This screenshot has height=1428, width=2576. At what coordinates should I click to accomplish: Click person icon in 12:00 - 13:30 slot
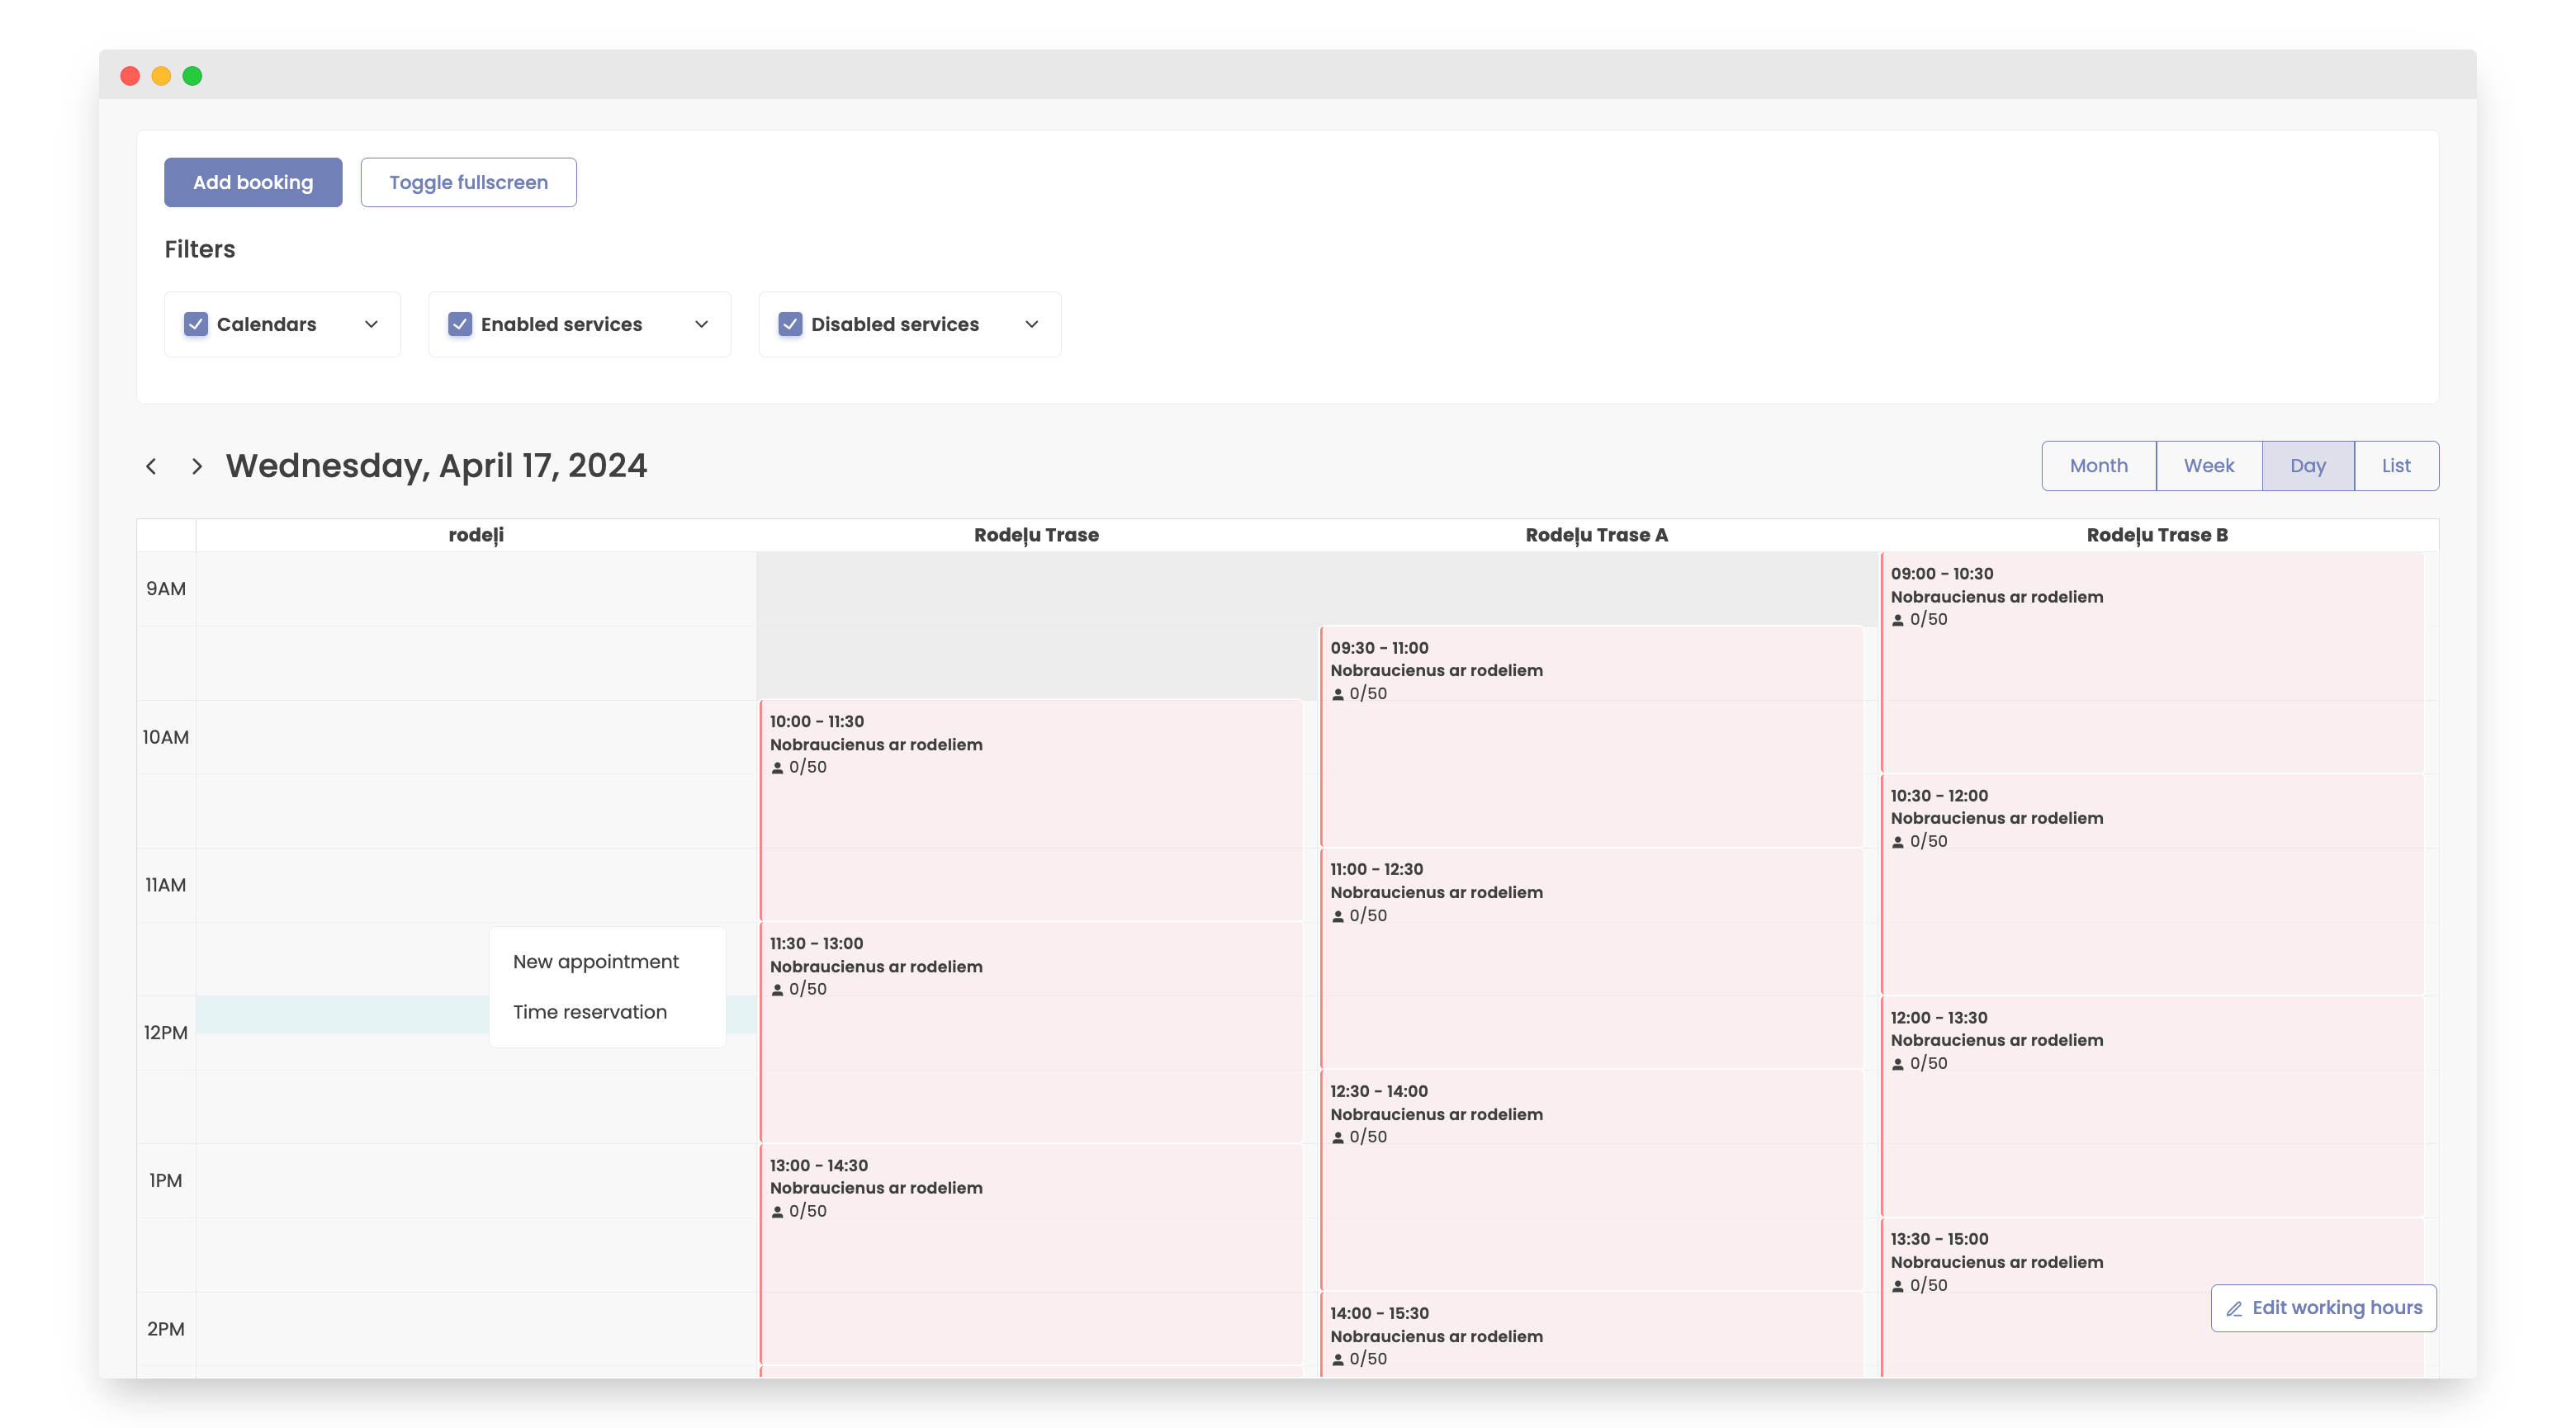point(1898,1064)
